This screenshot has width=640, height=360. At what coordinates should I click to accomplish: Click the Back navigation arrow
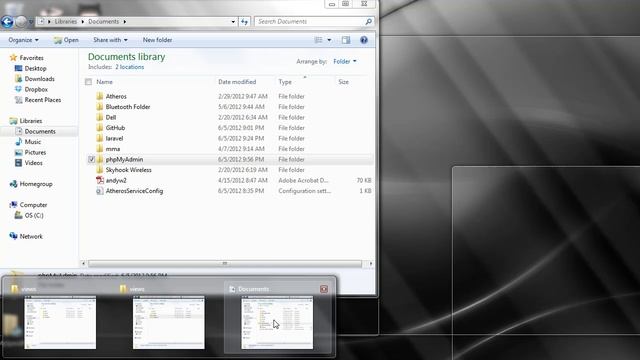(x=7, y=22)
